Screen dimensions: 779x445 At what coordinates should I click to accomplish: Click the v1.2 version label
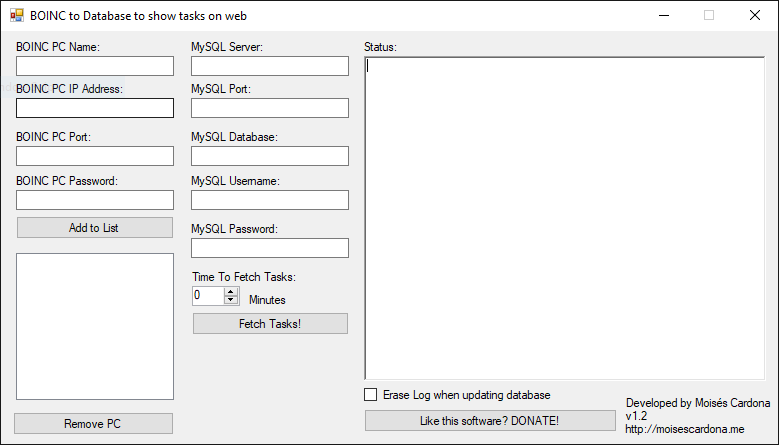point(636,416)
